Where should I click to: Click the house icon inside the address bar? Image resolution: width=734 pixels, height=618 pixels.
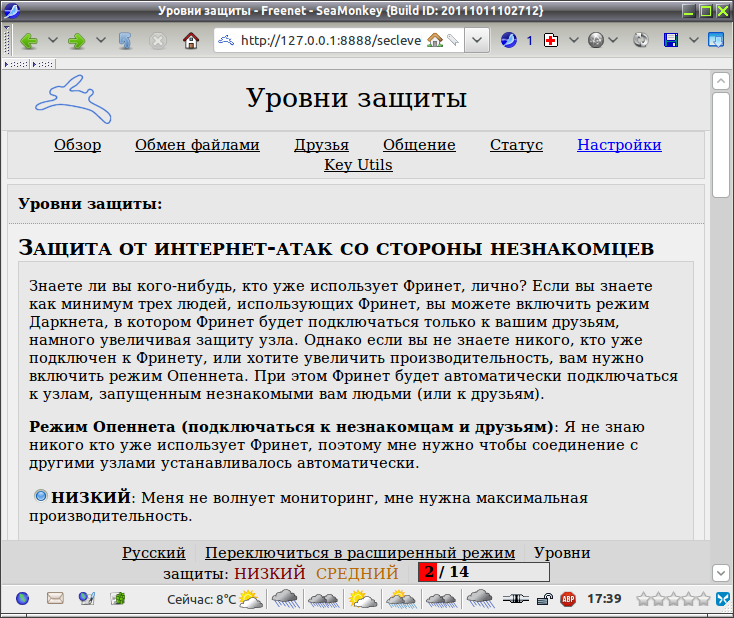(435, 40)
